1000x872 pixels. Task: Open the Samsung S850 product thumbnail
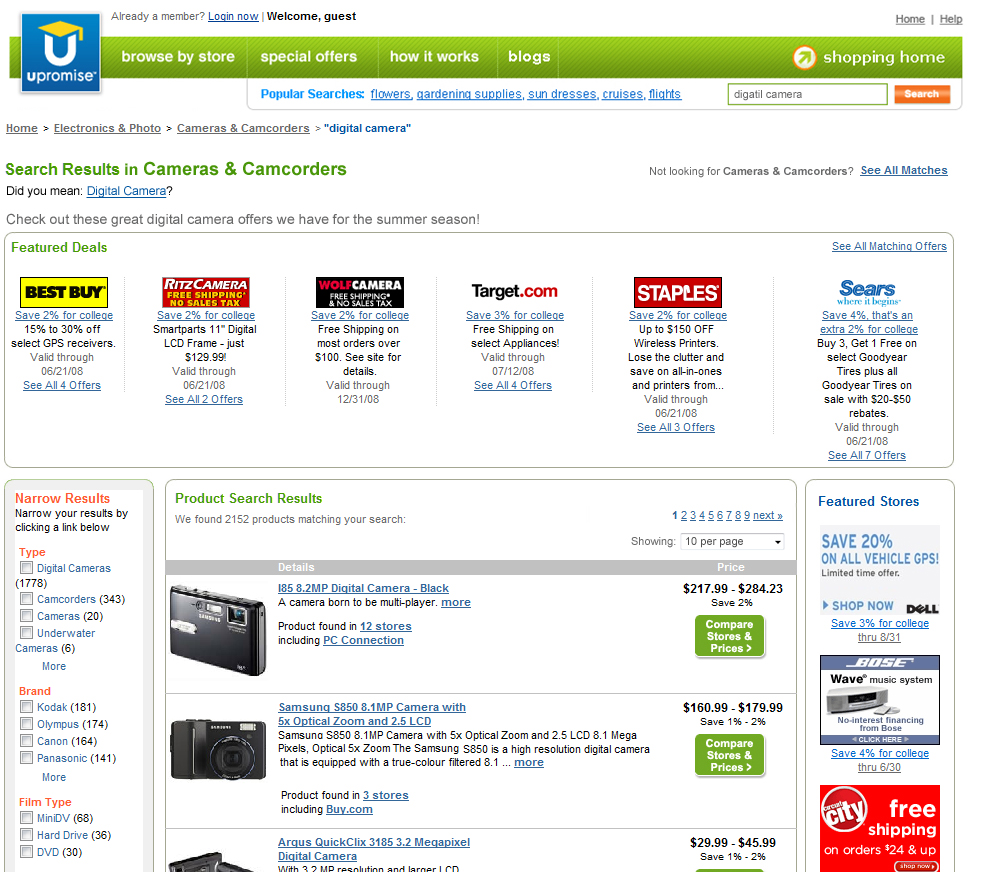[218, 748]
